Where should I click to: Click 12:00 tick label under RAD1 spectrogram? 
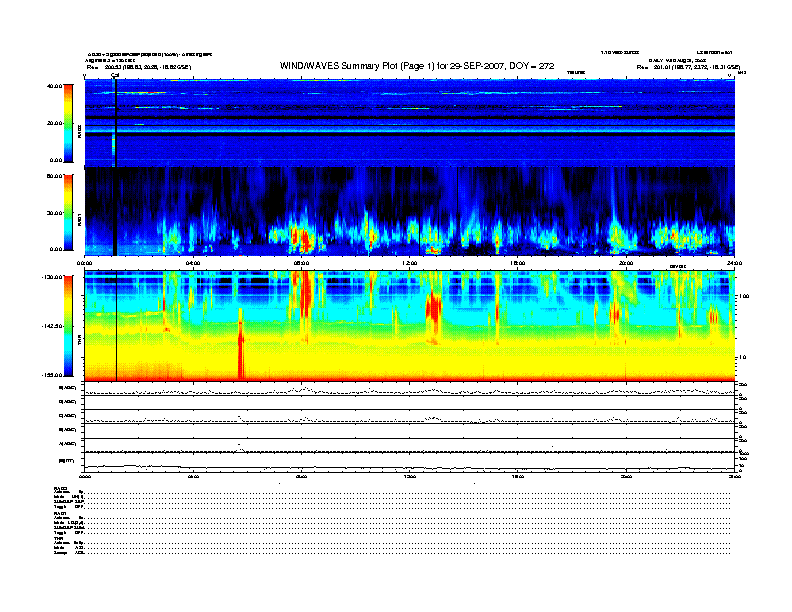click(410, 263)
